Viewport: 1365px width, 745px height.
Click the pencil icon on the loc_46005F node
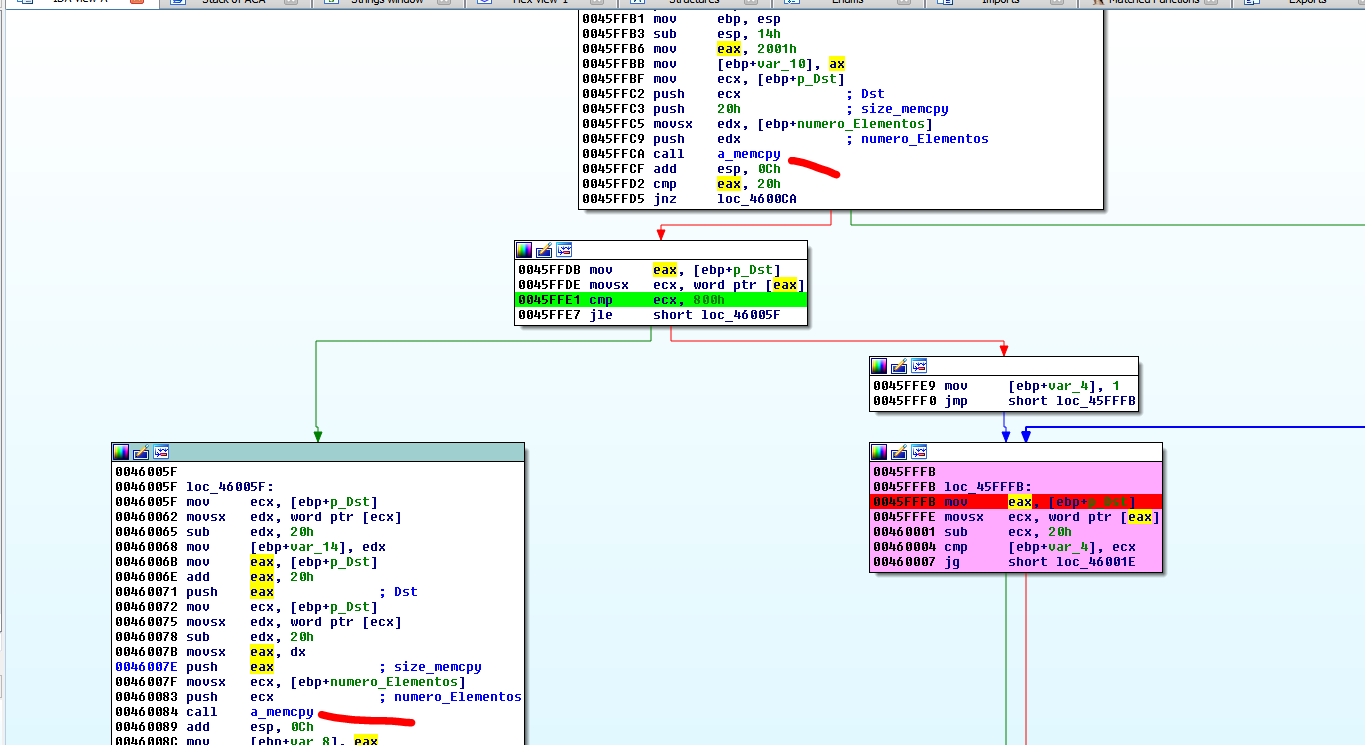point(142,452)
